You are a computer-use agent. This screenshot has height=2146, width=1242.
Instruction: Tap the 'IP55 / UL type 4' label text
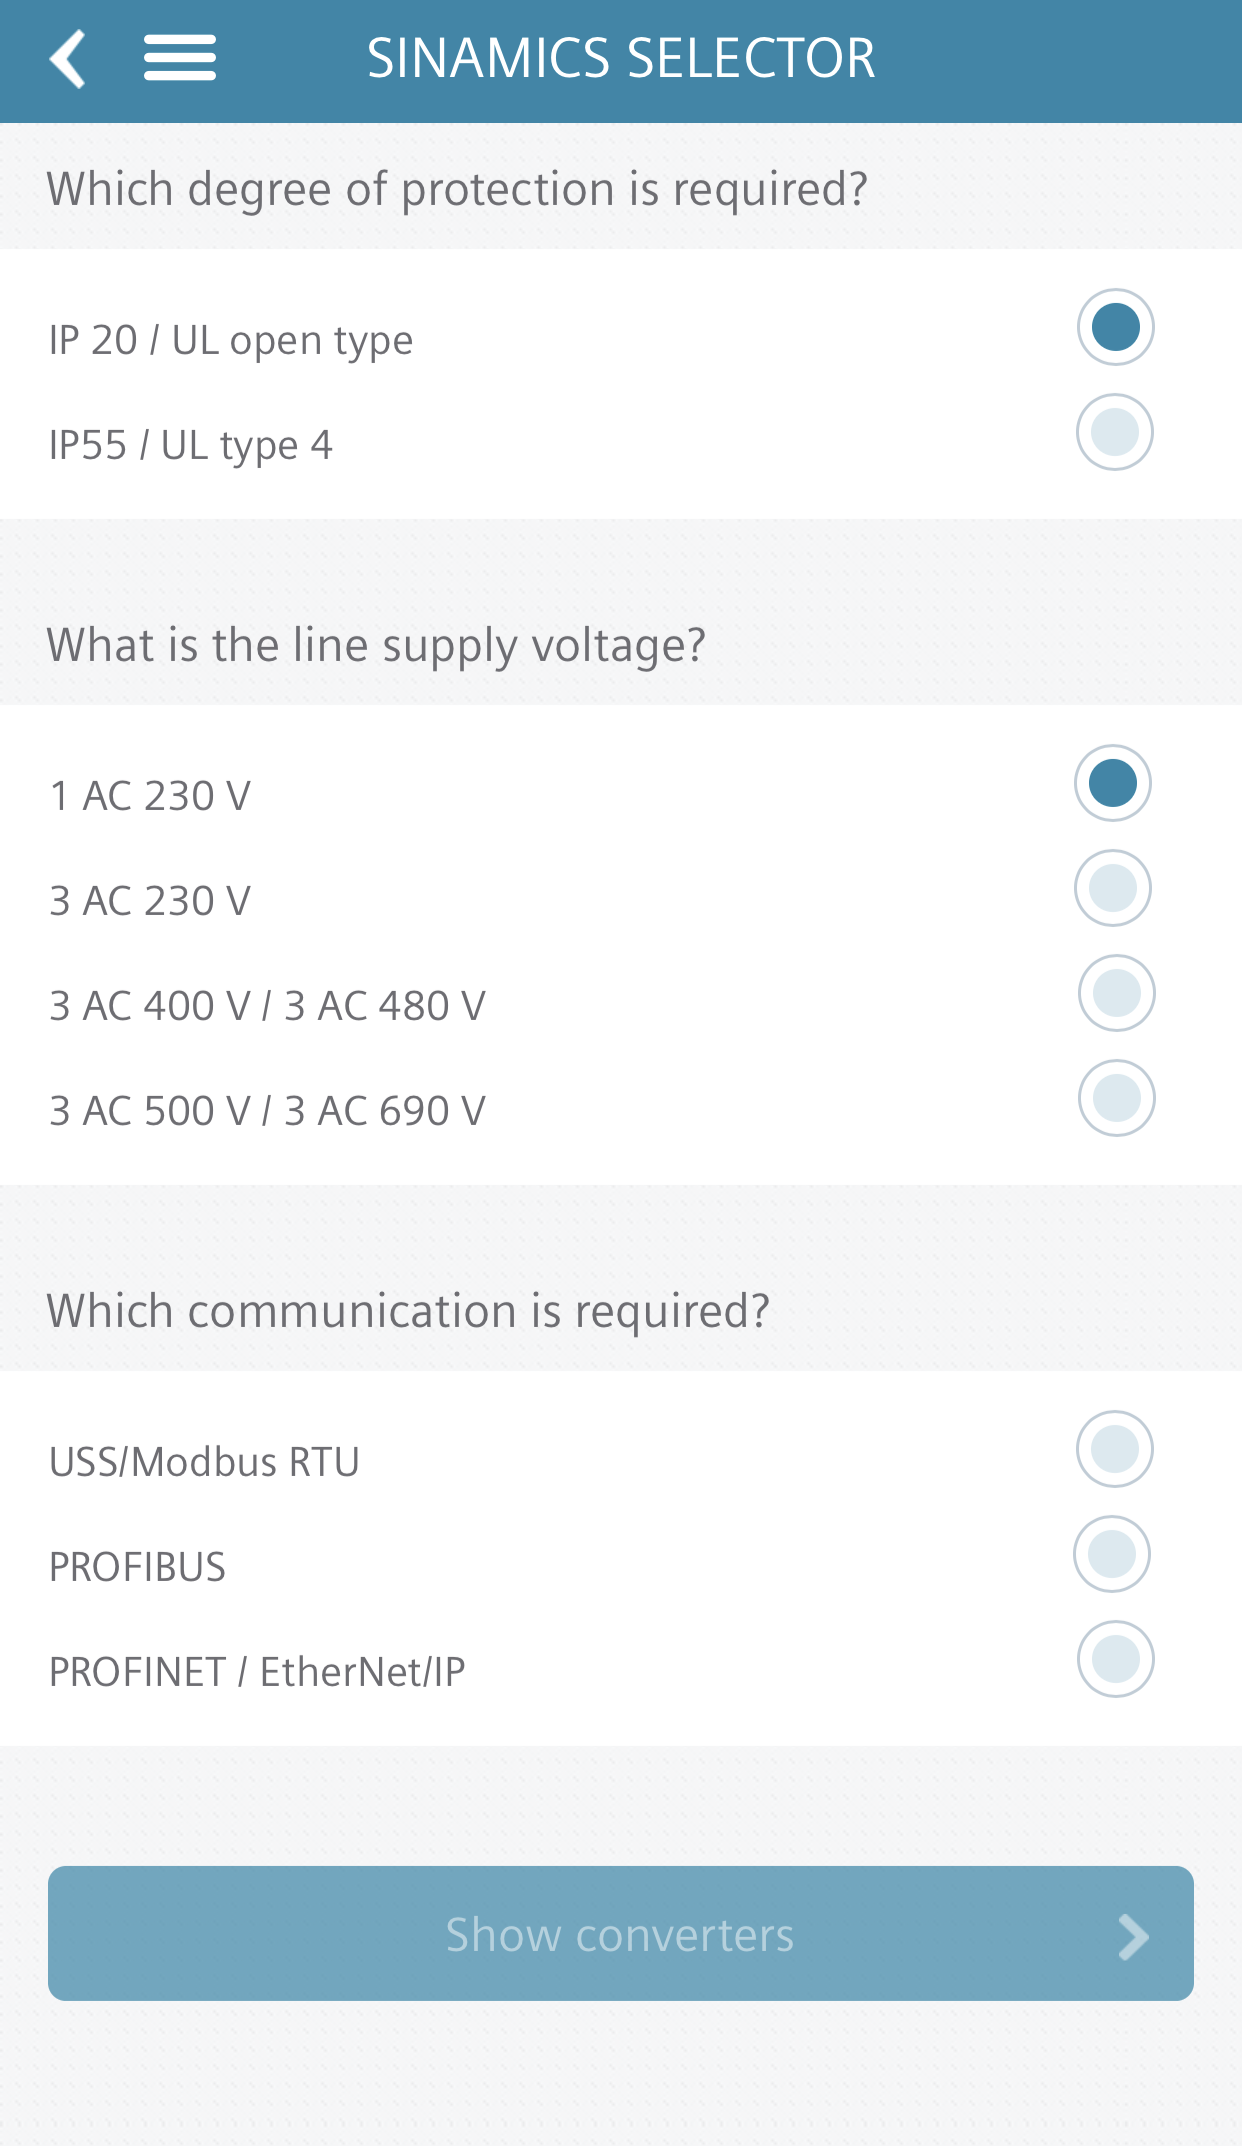point(191,445)
